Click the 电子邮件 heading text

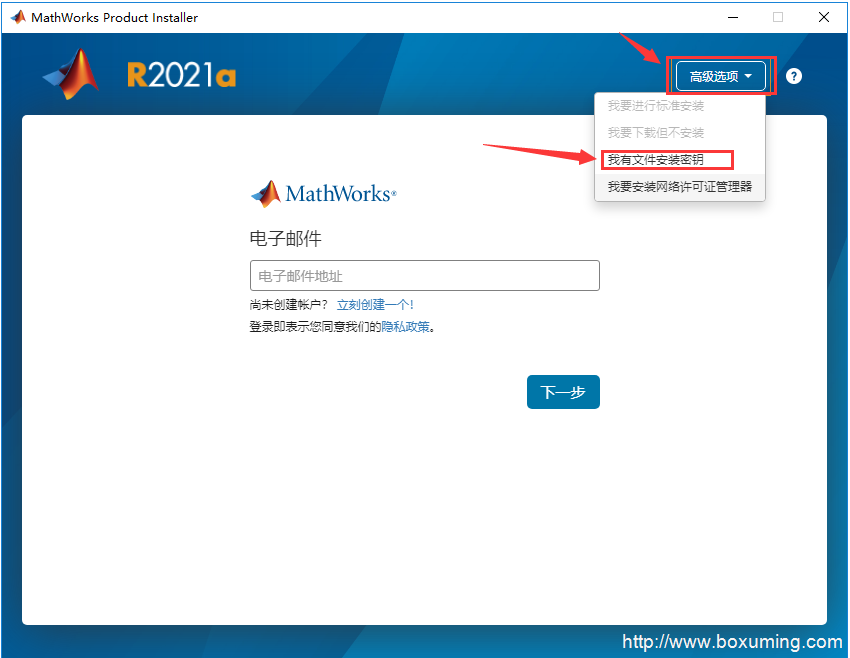click(x=286, y=238)
